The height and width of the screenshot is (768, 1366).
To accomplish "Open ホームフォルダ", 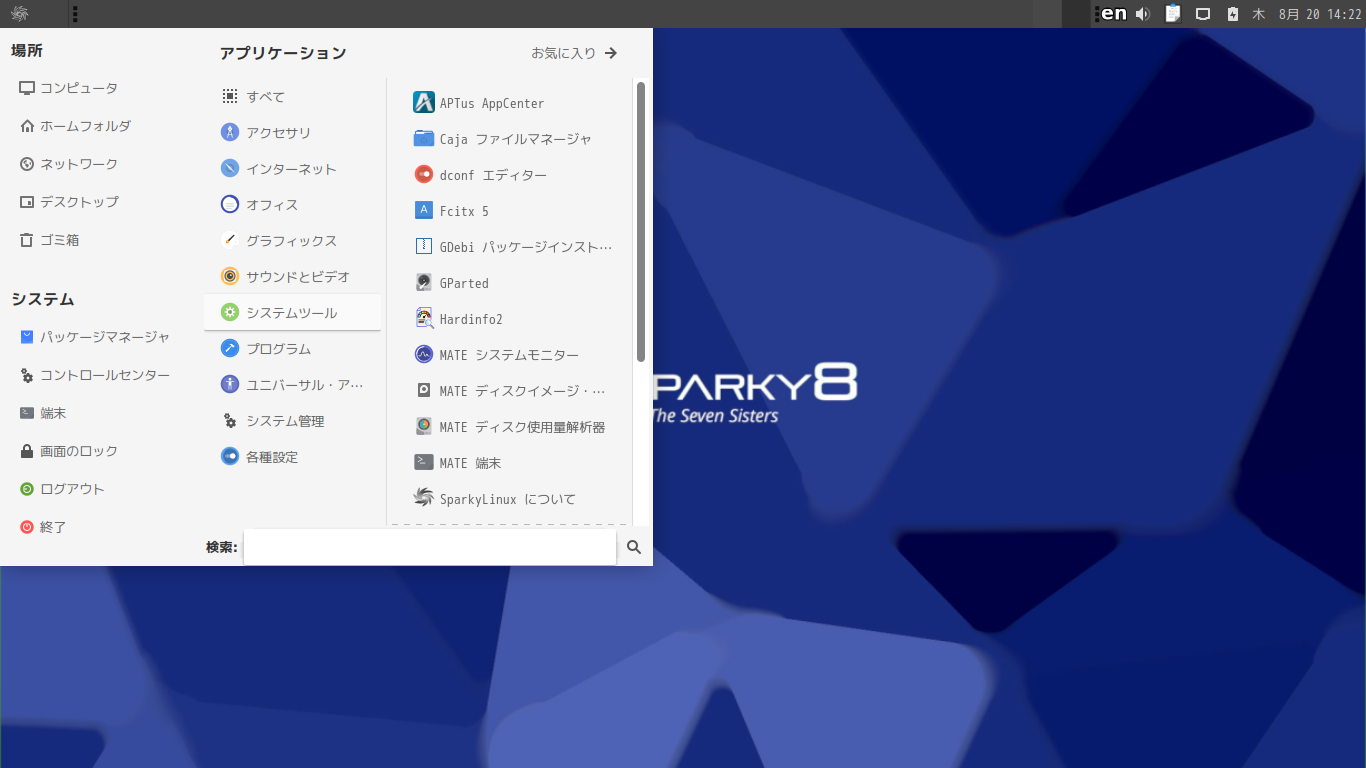I will tap(75, 126).
